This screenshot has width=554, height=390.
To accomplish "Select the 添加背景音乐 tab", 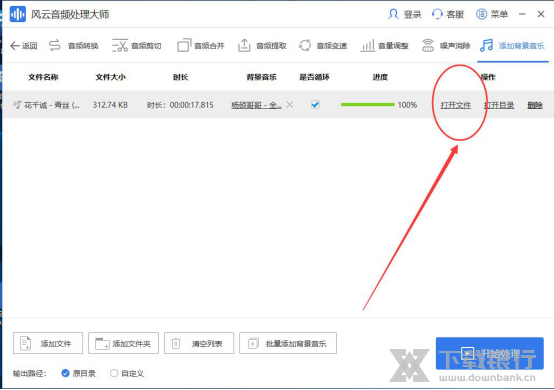I will [x=512, y=46].
